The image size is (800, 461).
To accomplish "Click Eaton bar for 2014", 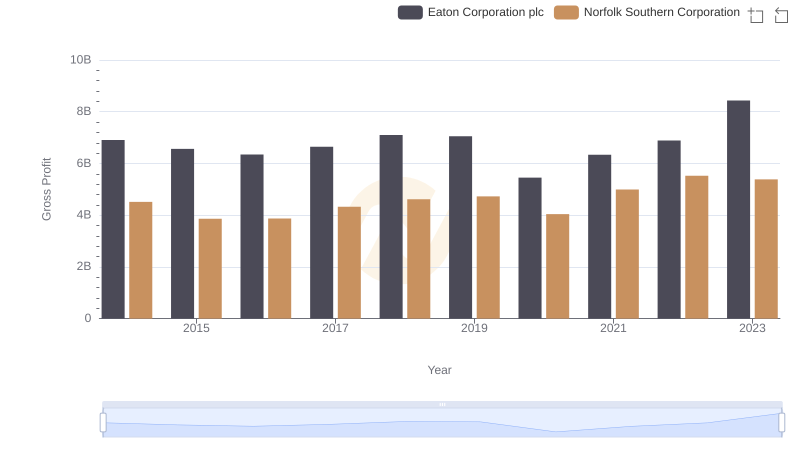I will [x=113, y=229].
